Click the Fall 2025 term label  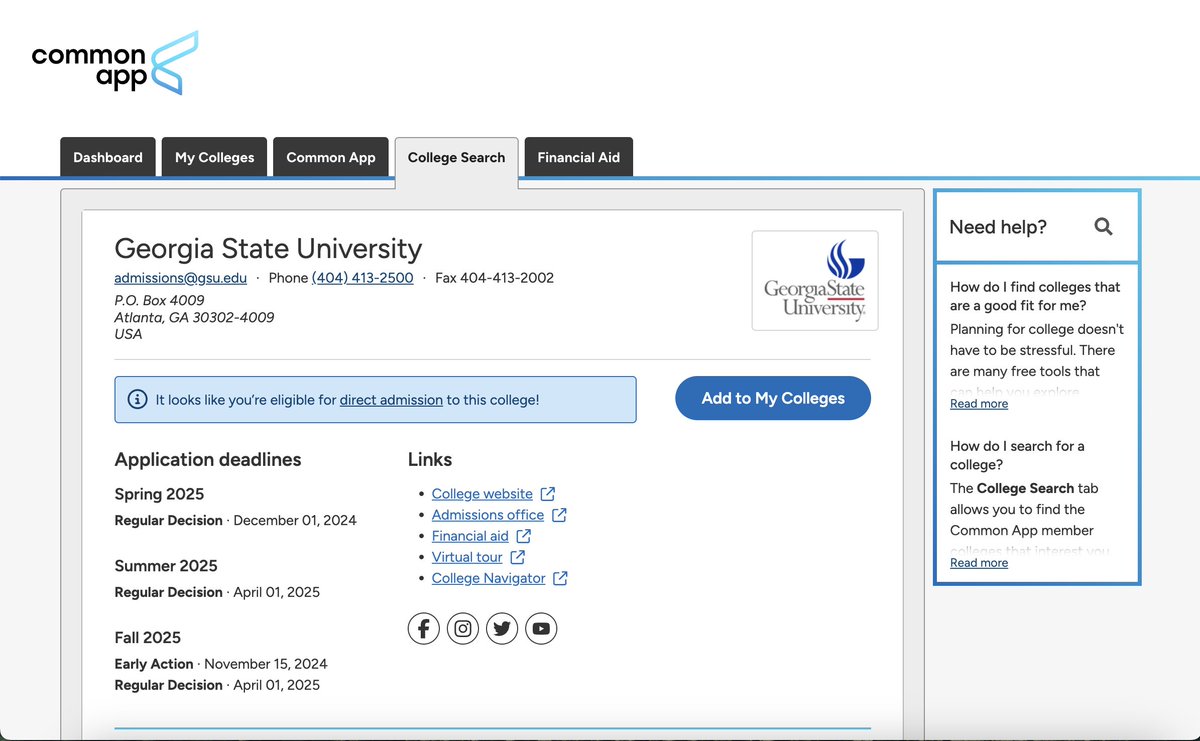(x=148, y=638)
